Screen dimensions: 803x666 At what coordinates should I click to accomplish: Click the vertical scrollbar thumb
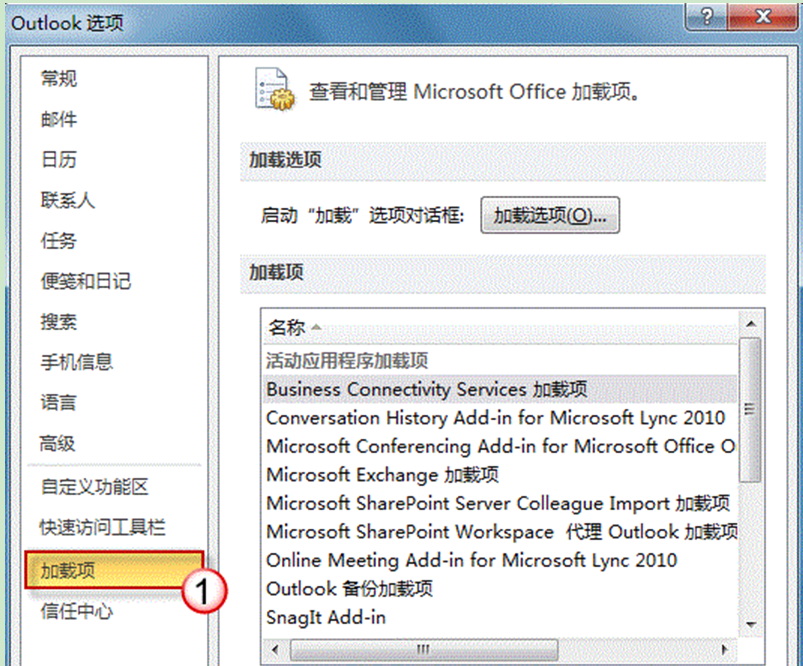click(x=749, y=408)
